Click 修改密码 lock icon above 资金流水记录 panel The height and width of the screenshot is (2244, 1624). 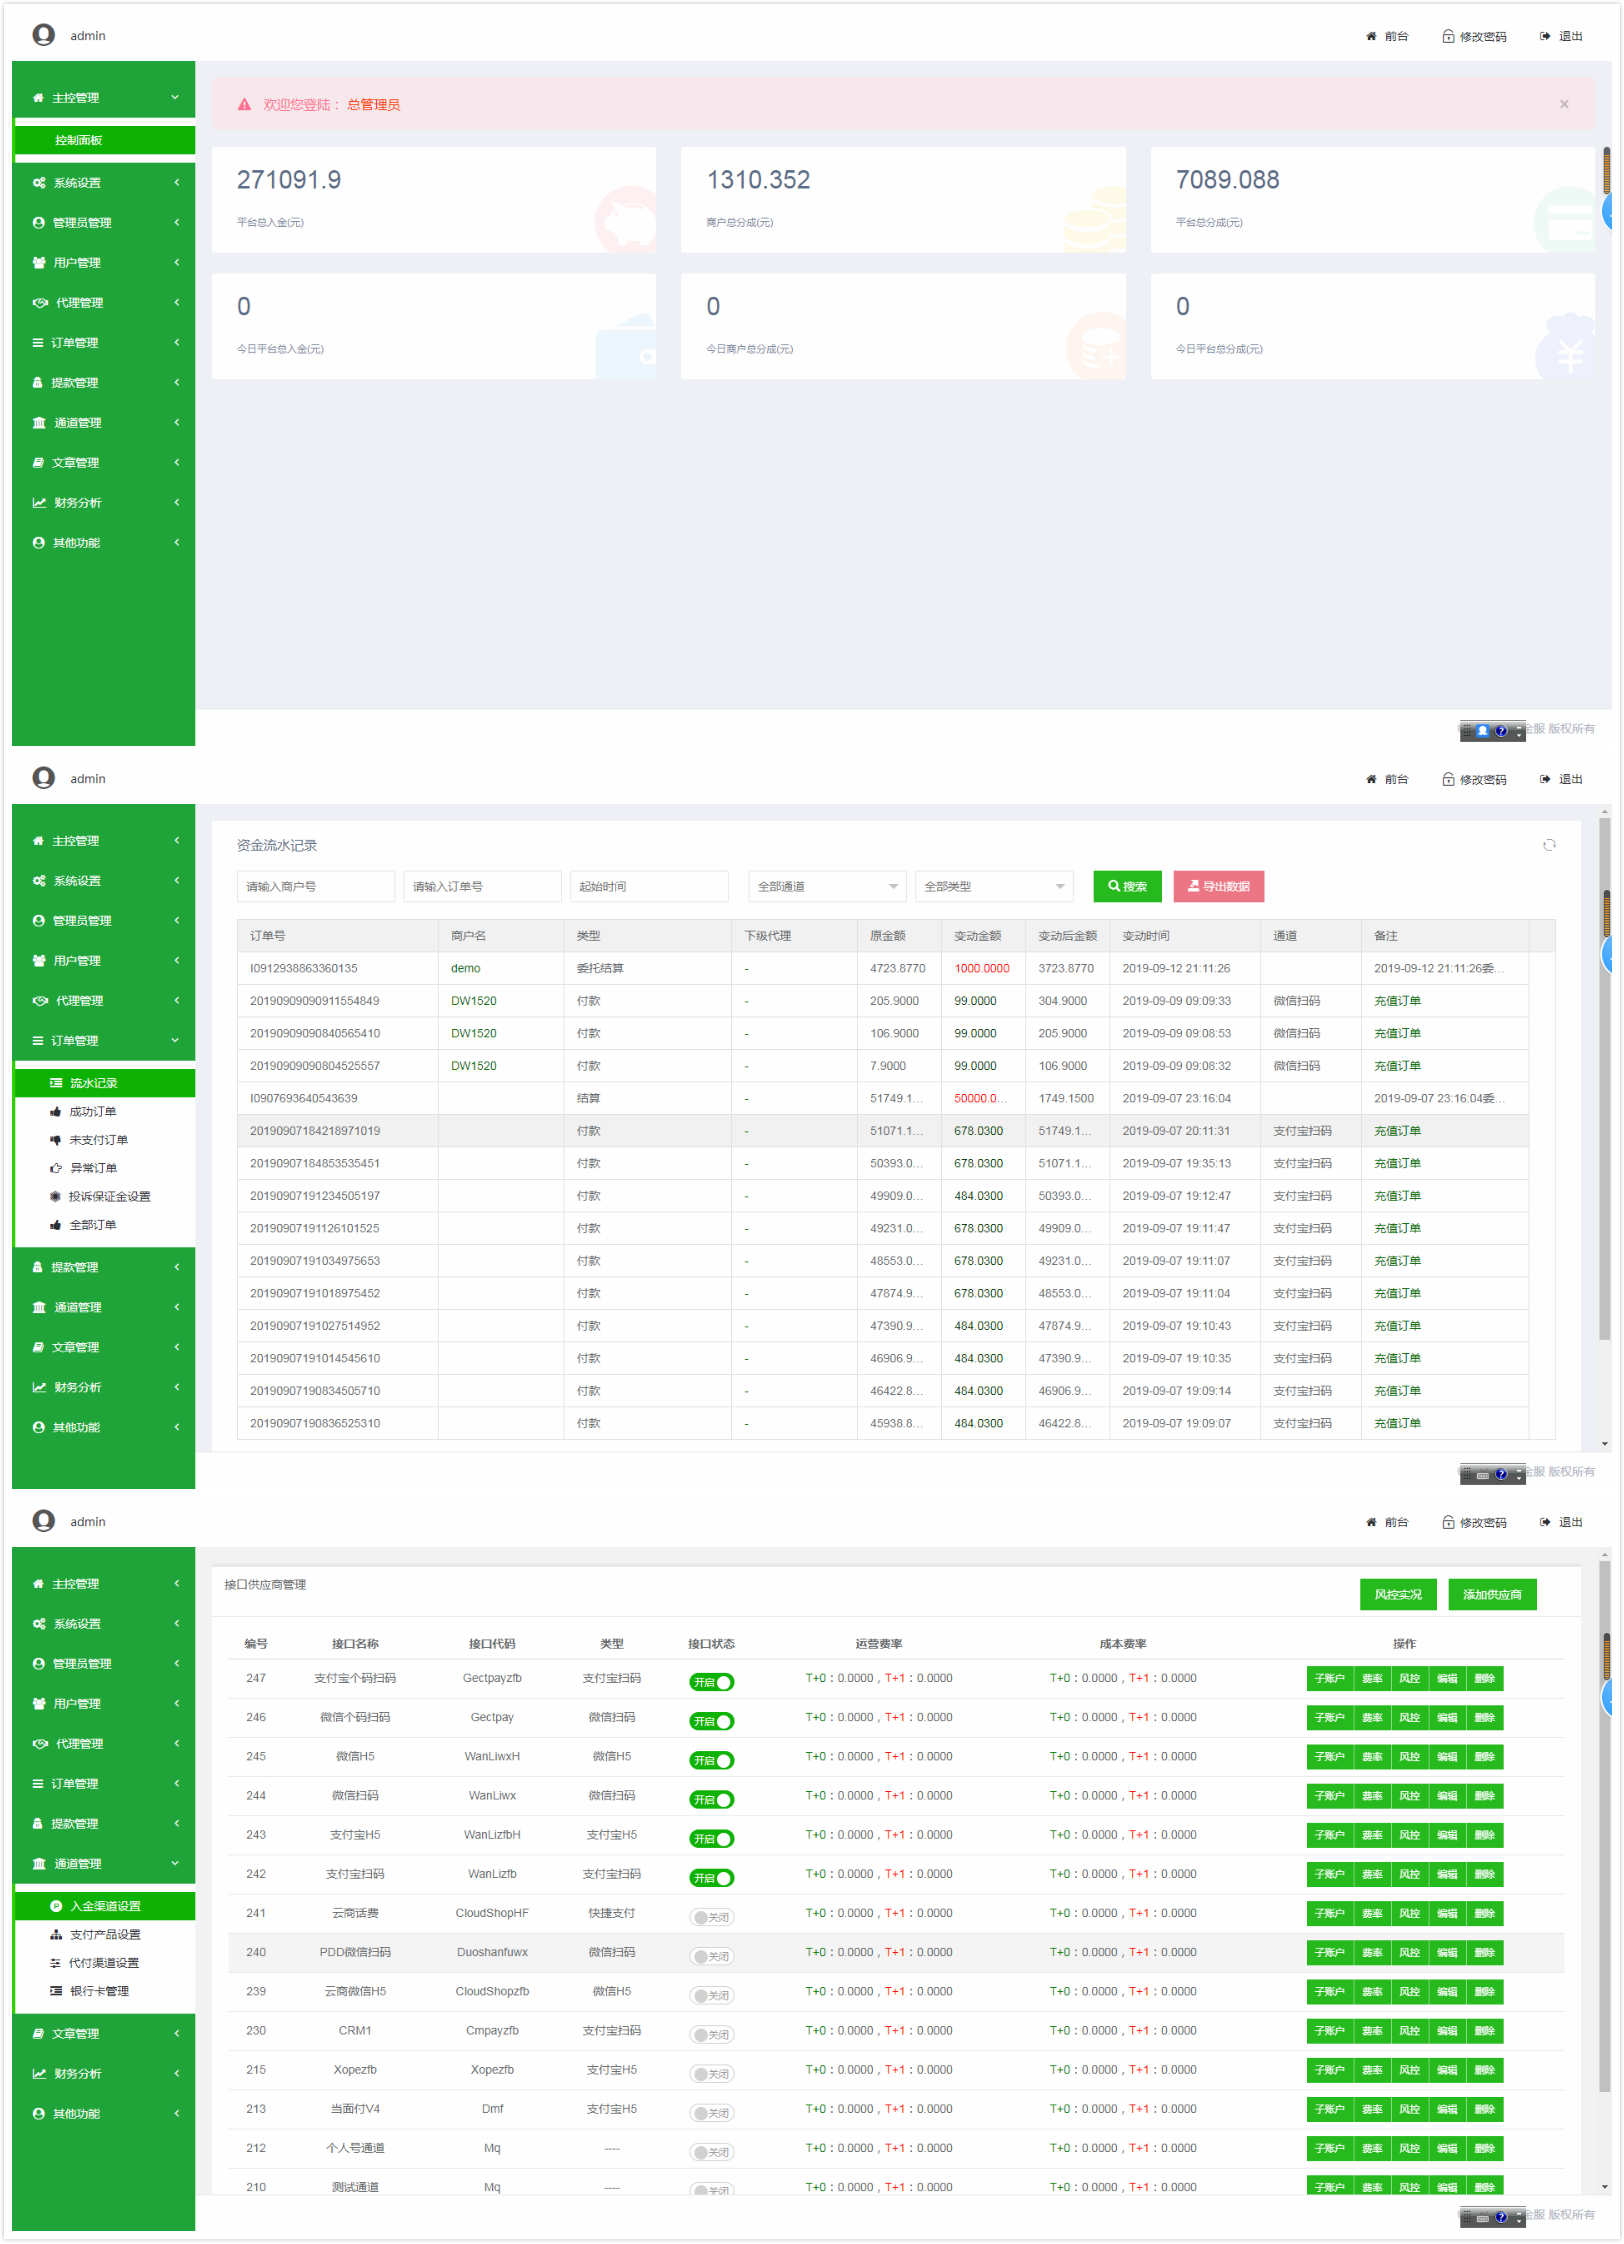pos(1447,779)
